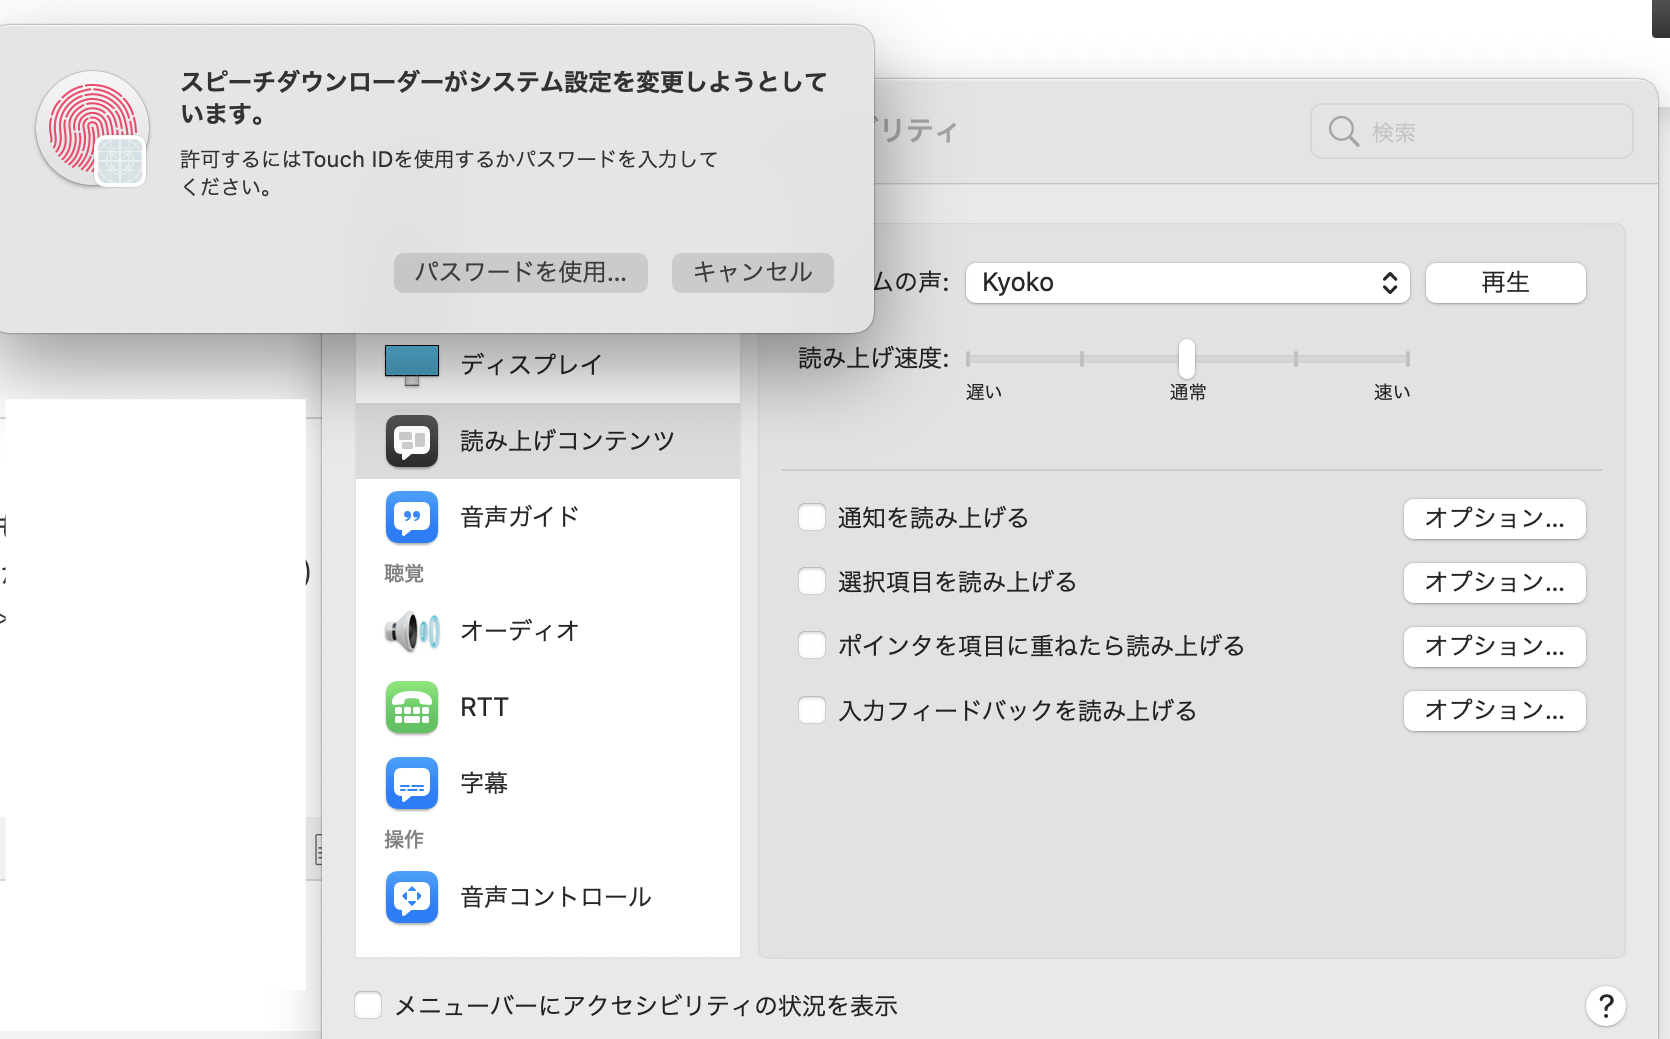Viewport: 1670px width, 1039px height.
Task: Select the ディスプレイ monitor icon
Action: 411,365
